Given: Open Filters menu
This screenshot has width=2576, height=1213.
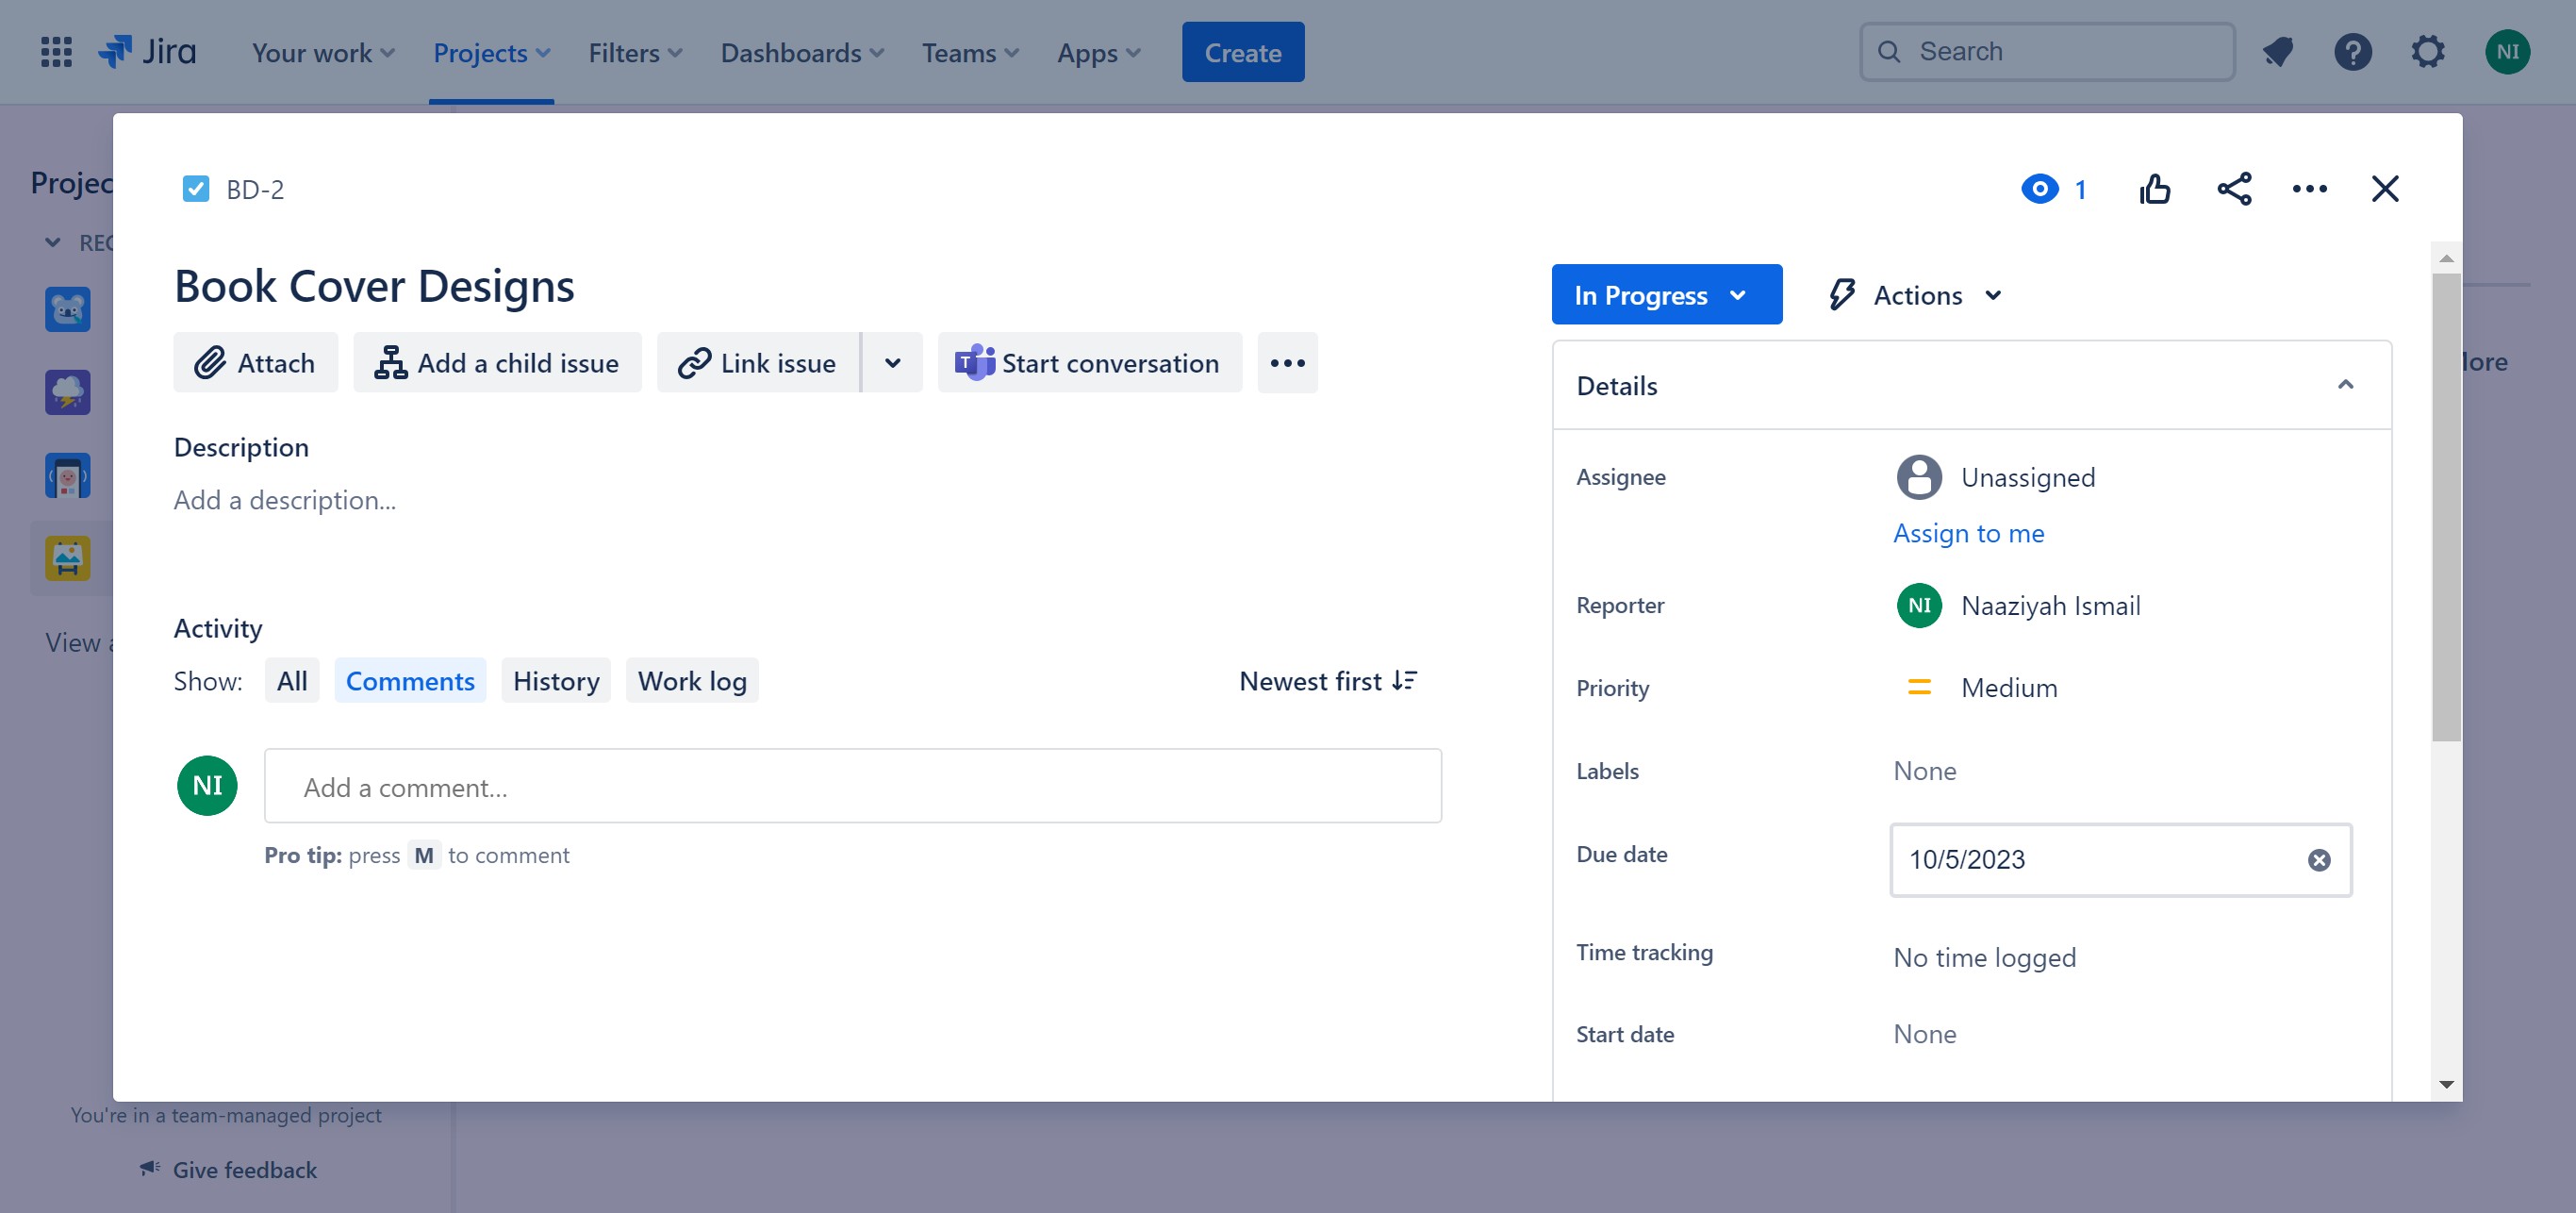Looking at the screenshot, I should [x=635, y=52].
